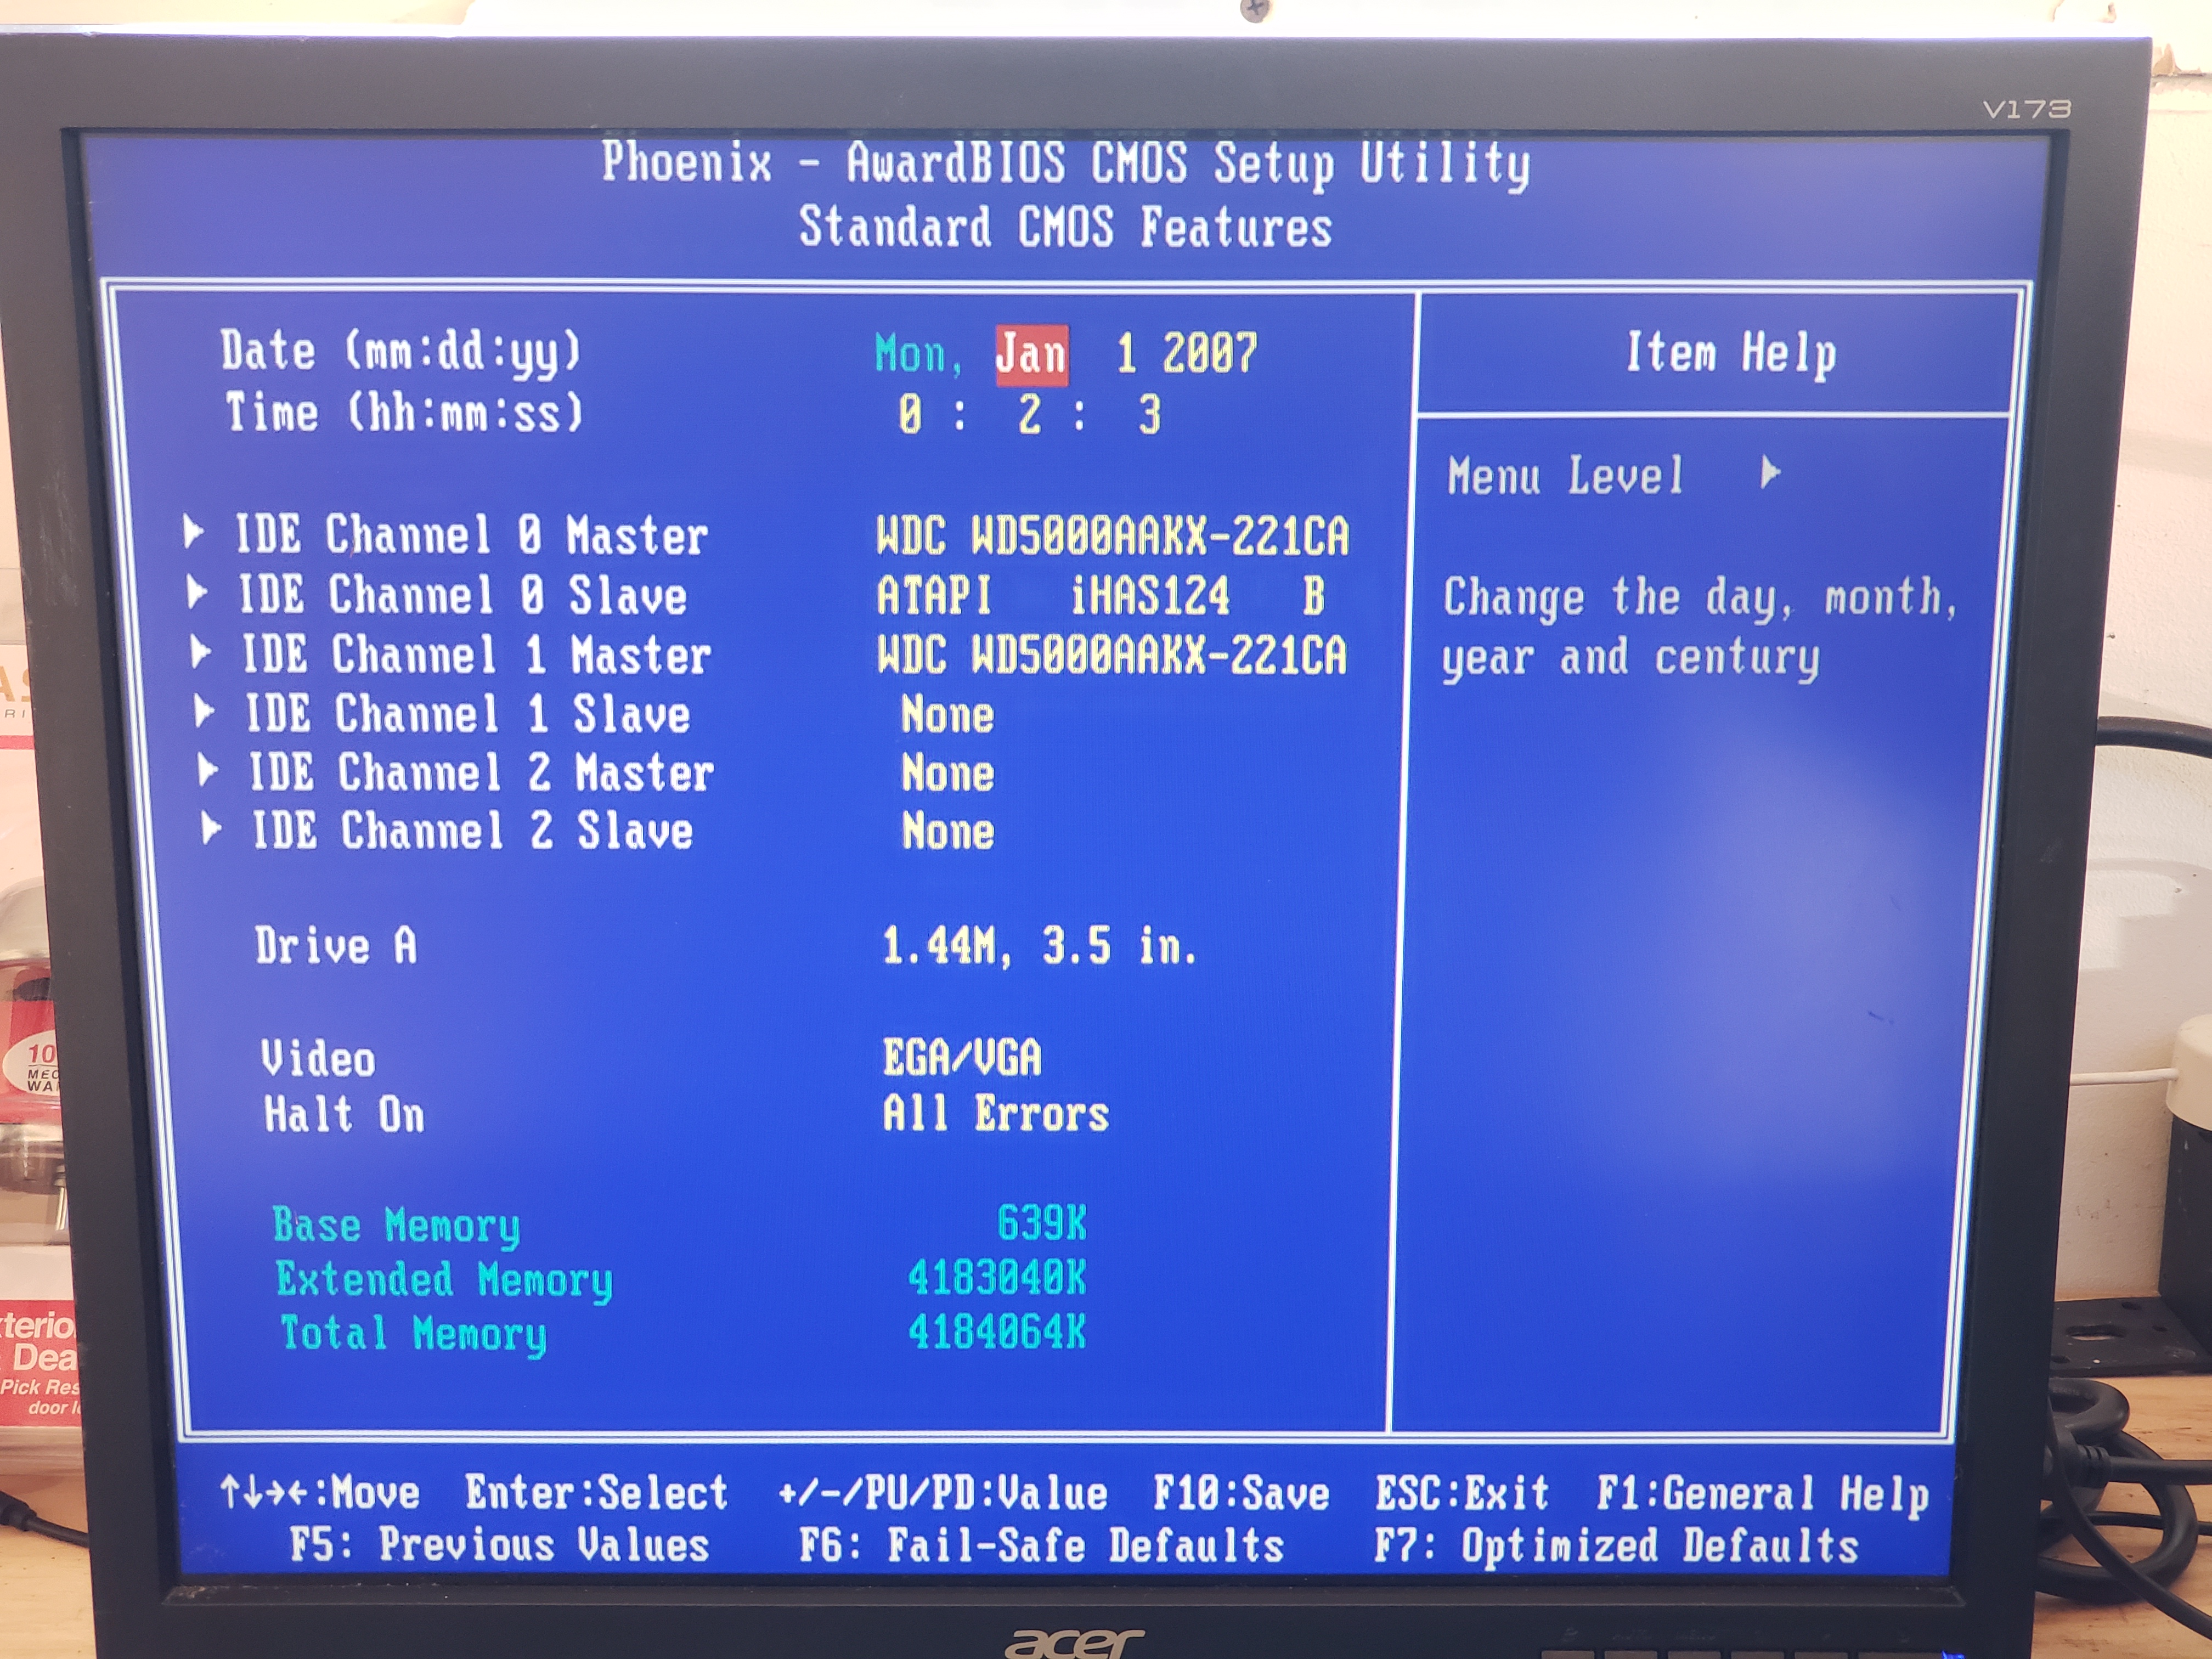This screenshot has width=2212, height=1659.
Task: Click the ESC:Exit hint
Action: click(1462, 1494)
